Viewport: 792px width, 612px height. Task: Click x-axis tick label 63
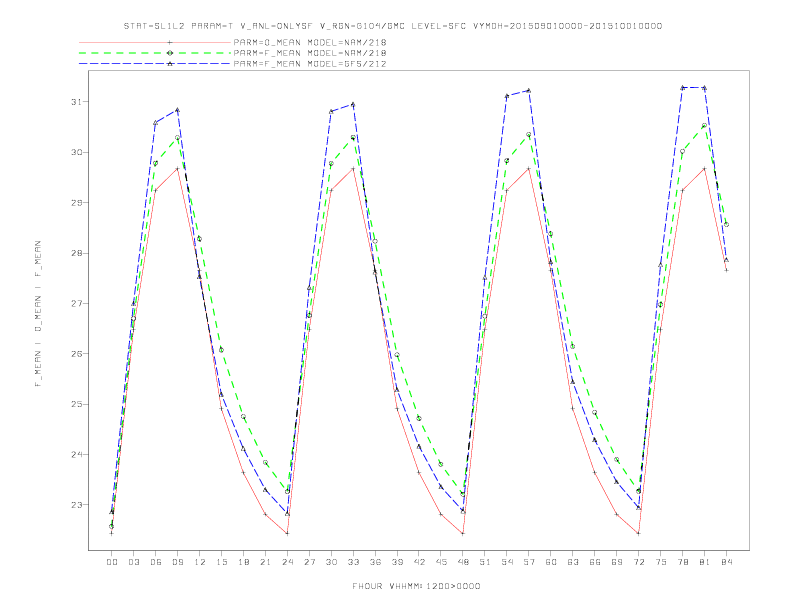573,562
